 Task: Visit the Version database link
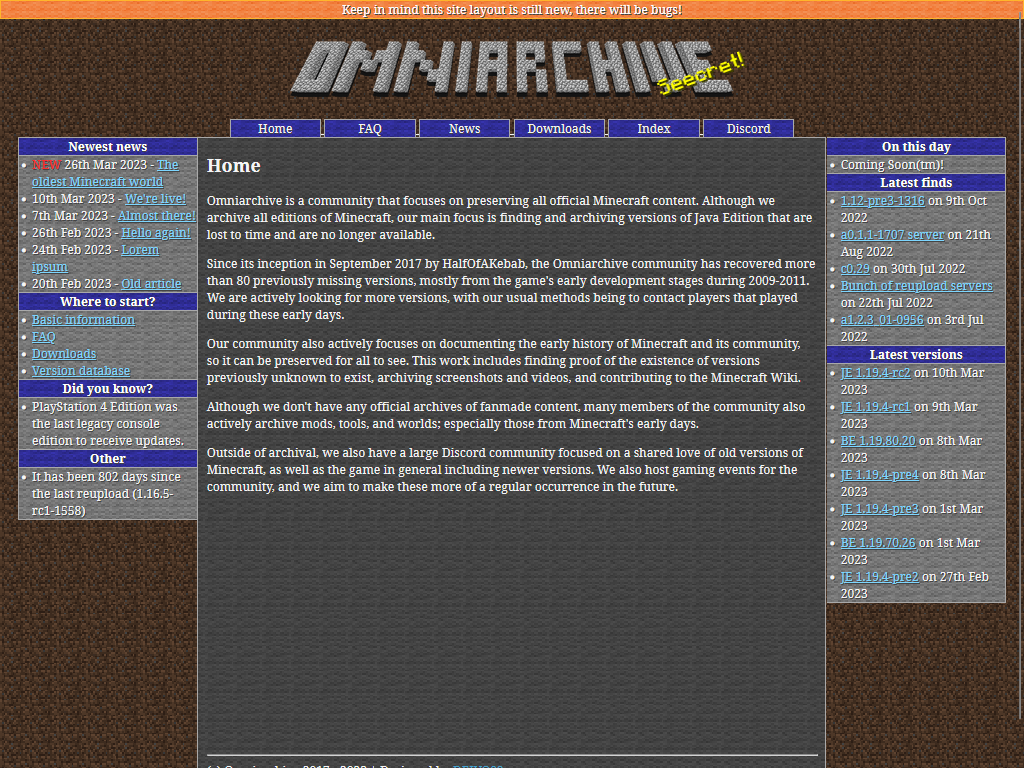pyautogui.click(x=81, y=371)
